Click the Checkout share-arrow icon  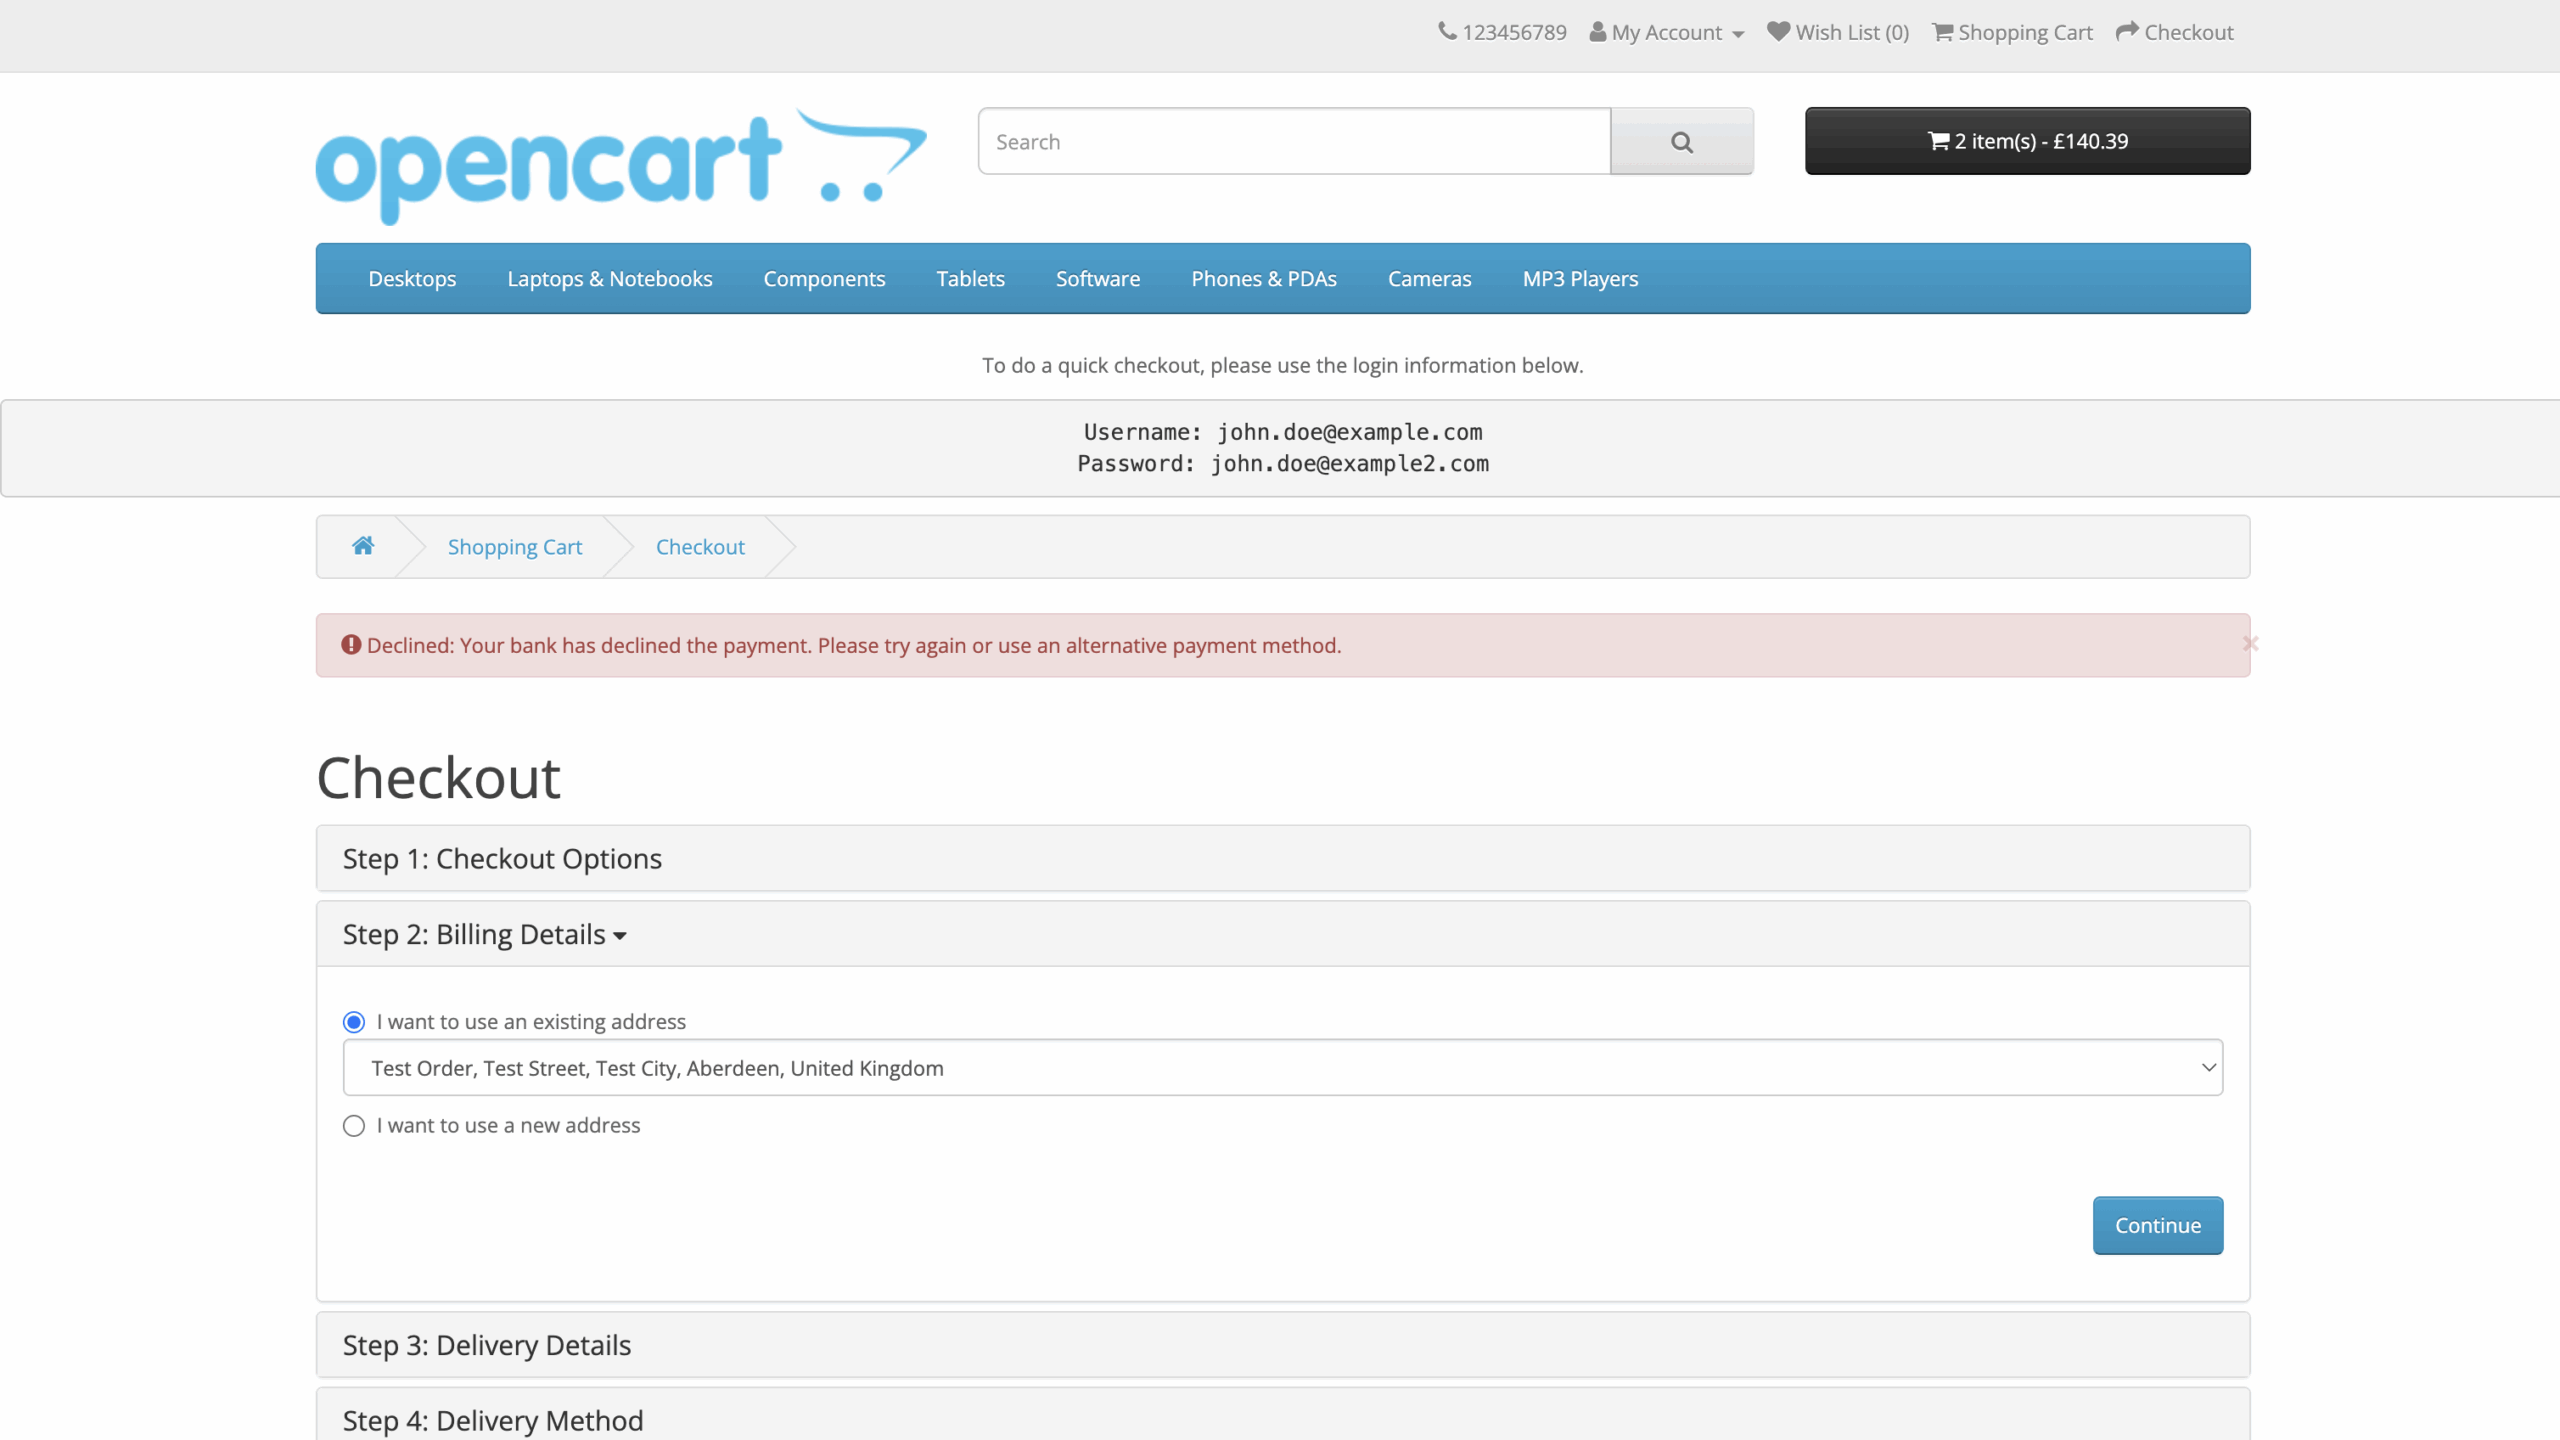[x=2127, y=32]
